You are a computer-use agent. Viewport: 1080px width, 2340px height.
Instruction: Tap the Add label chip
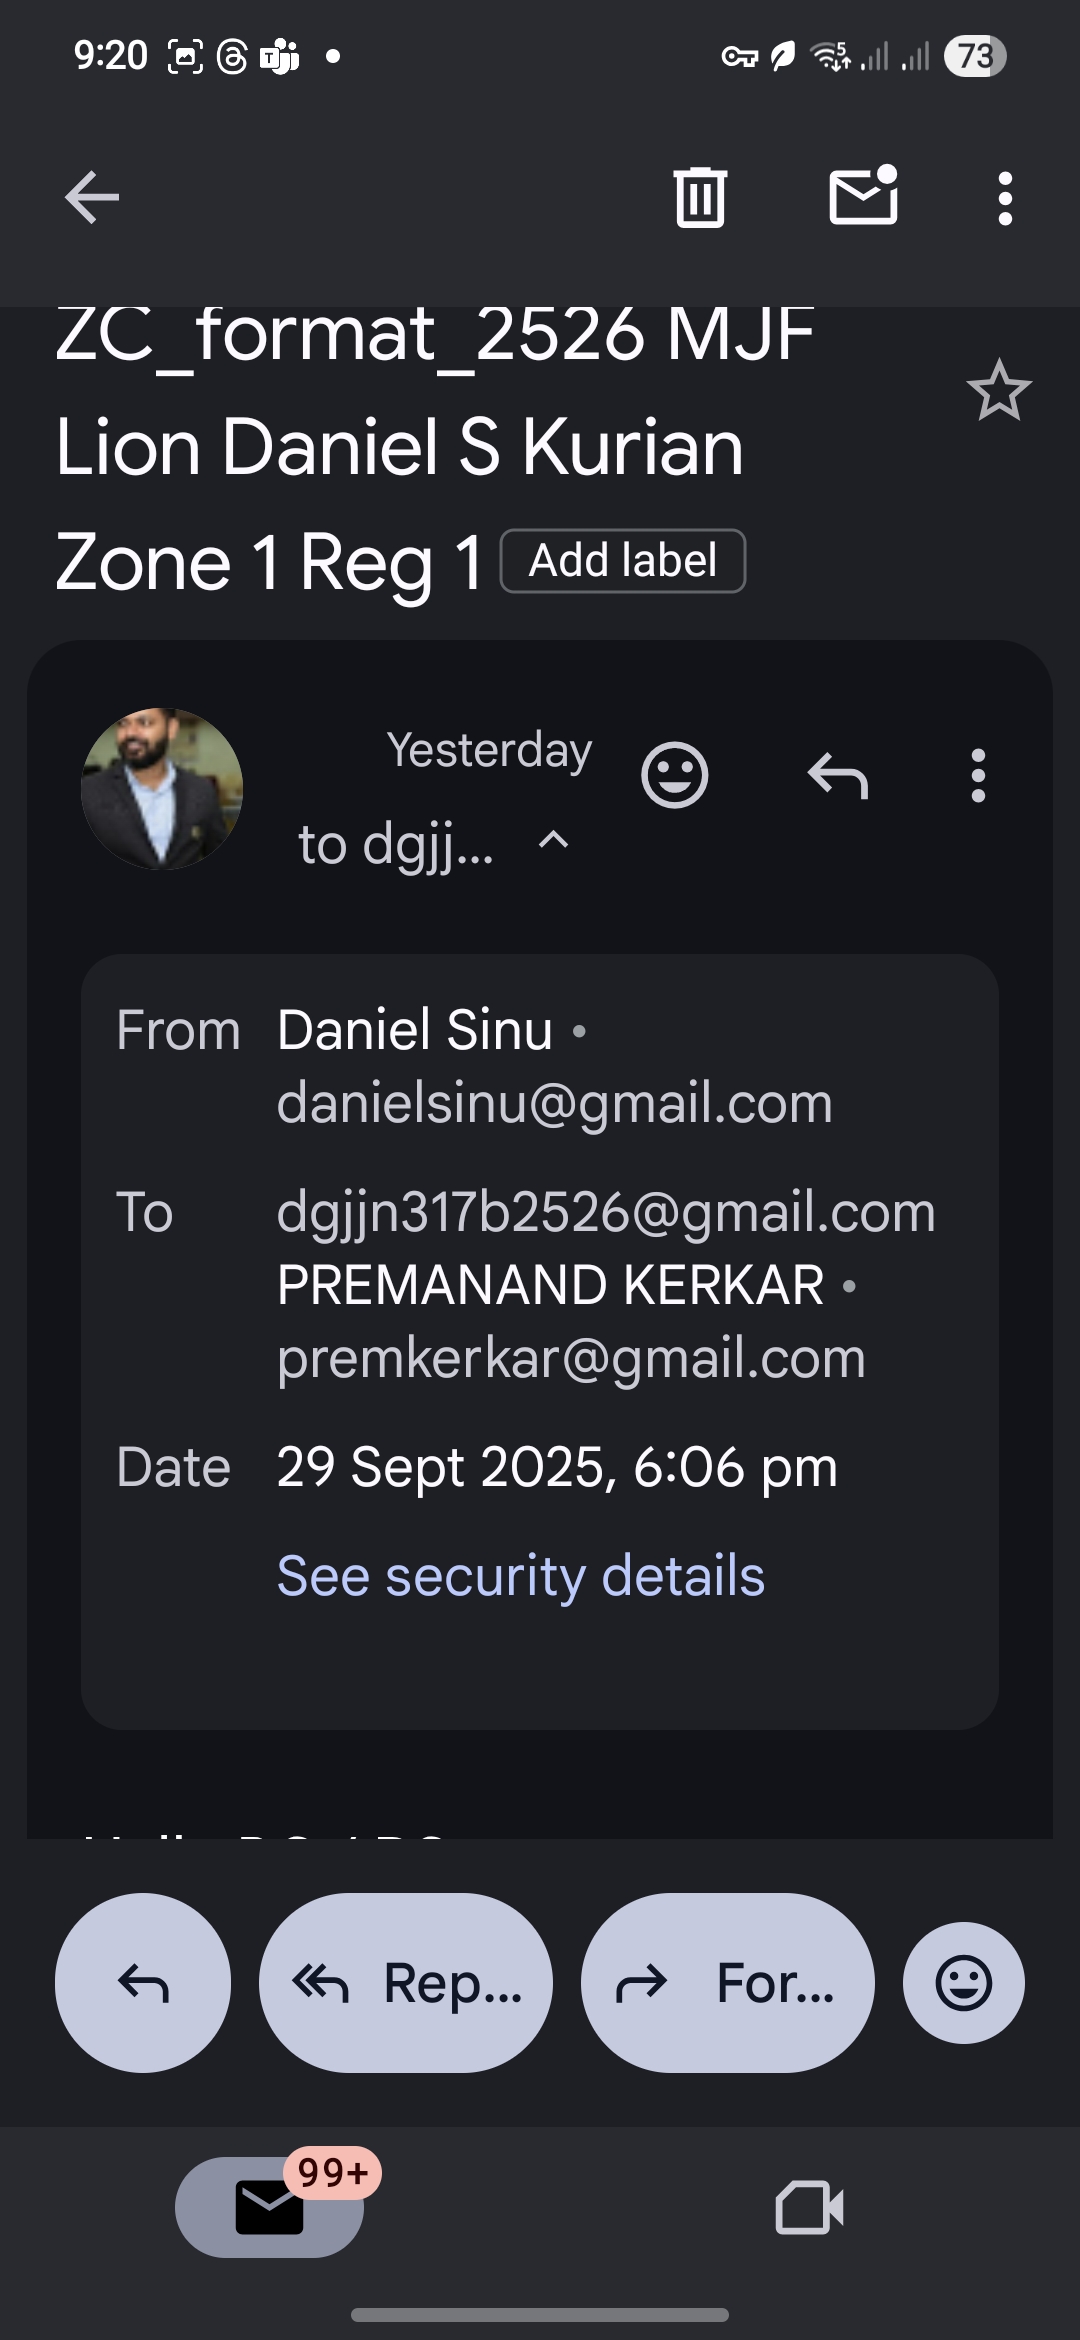(x=623, y=561)
